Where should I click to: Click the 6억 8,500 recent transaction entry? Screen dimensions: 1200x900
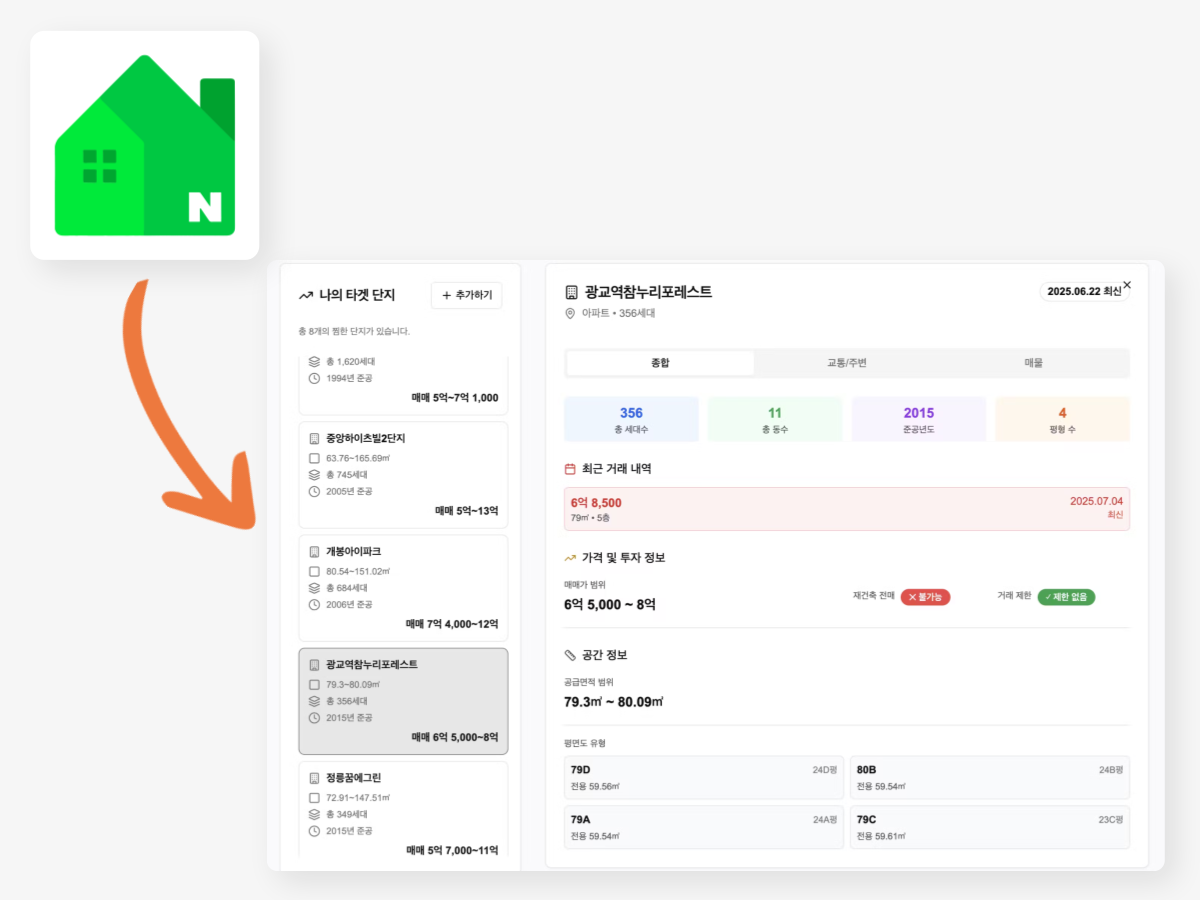847,509
